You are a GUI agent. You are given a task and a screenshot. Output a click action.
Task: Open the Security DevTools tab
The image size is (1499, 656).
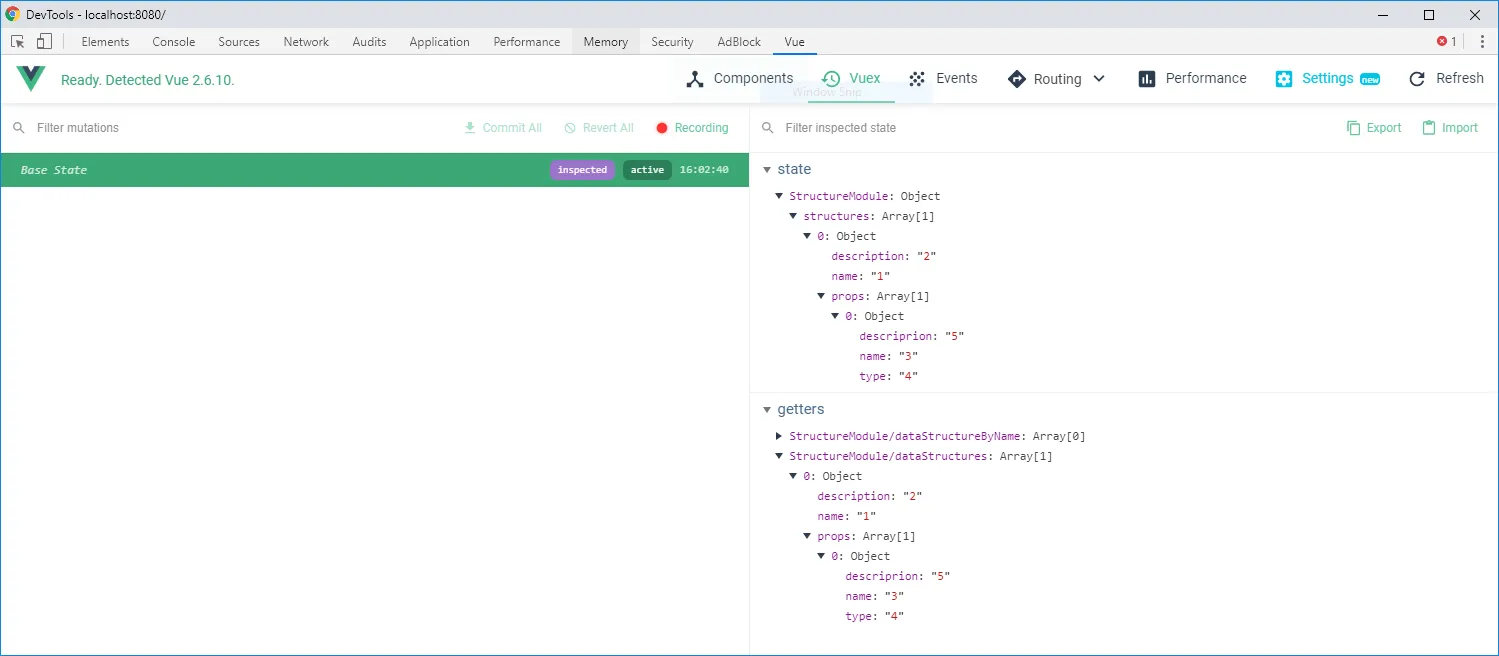coord(672,42)
